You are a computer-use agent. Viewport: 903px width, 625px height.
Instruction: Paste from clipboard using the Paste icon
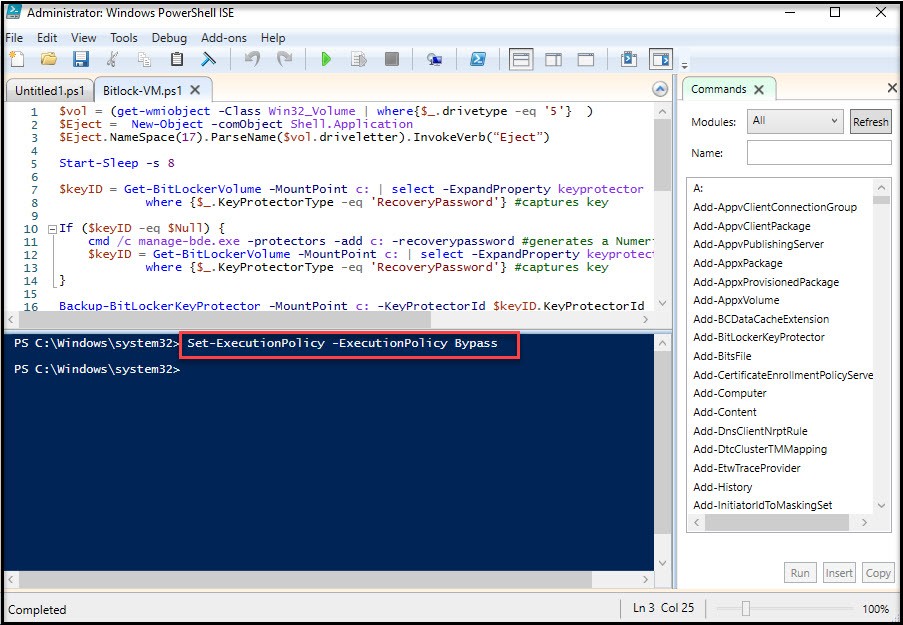(177, 59)
